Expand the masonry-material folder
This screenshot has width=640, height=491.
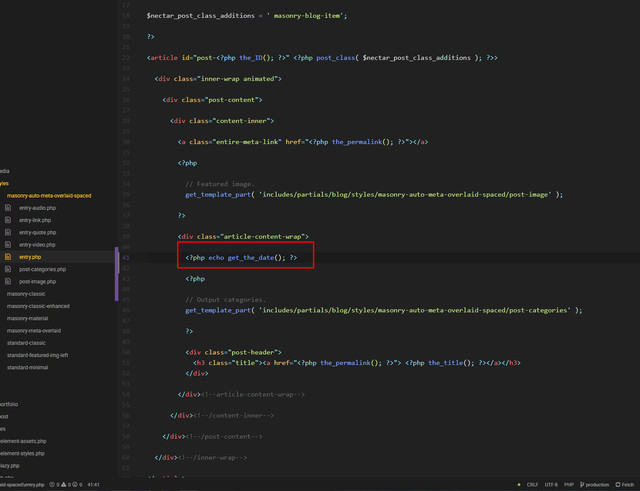[27, 318]
